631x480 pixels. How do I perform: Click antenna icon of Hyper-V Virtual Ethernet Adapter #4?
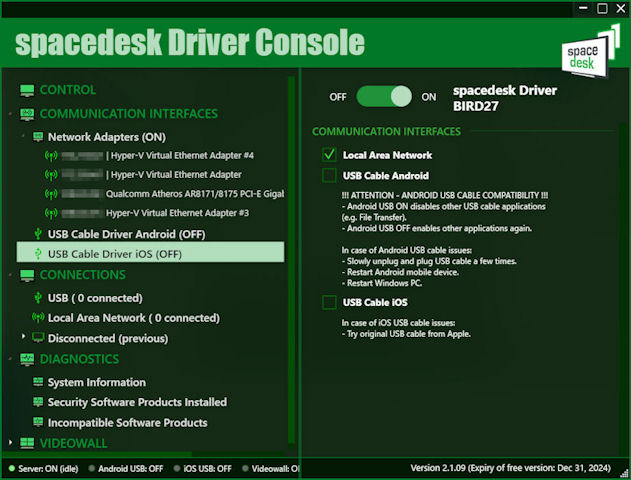(51, 155)
